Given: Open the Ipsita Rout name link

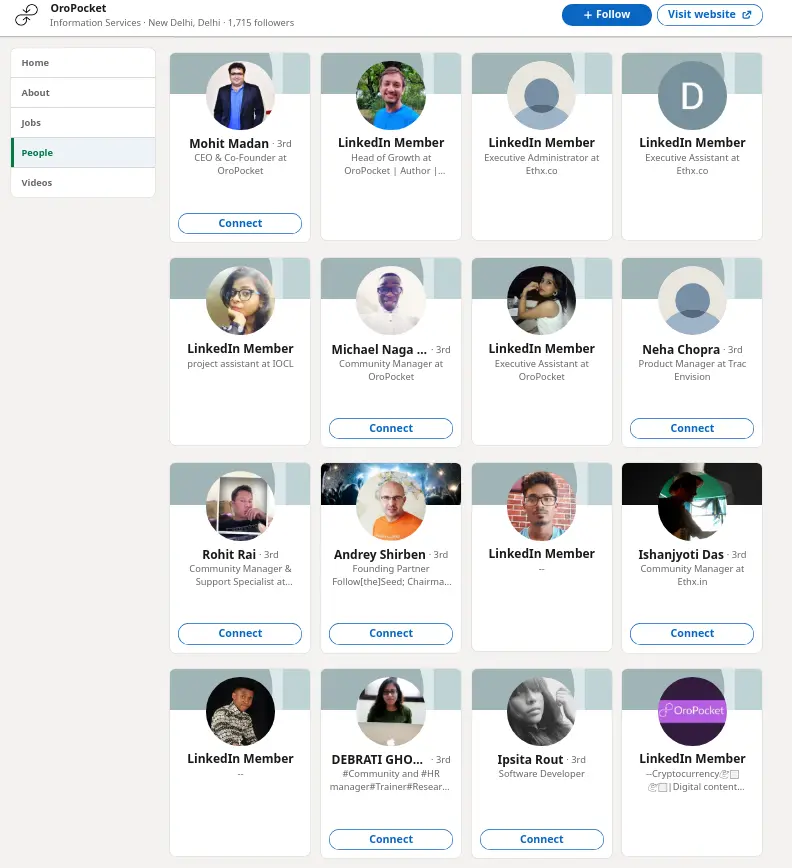Looking at the screenshot, I should (530, 760).
